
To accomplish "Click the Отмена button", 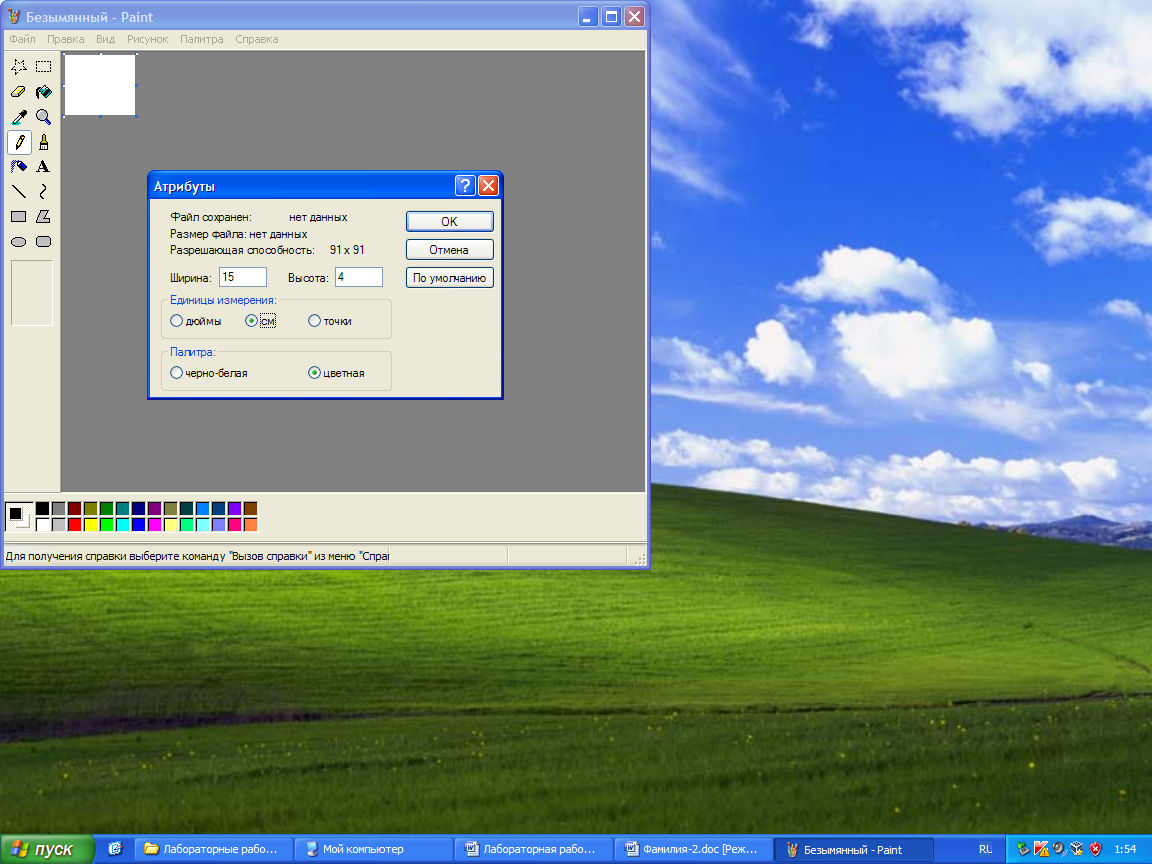I will coord(450,250).
